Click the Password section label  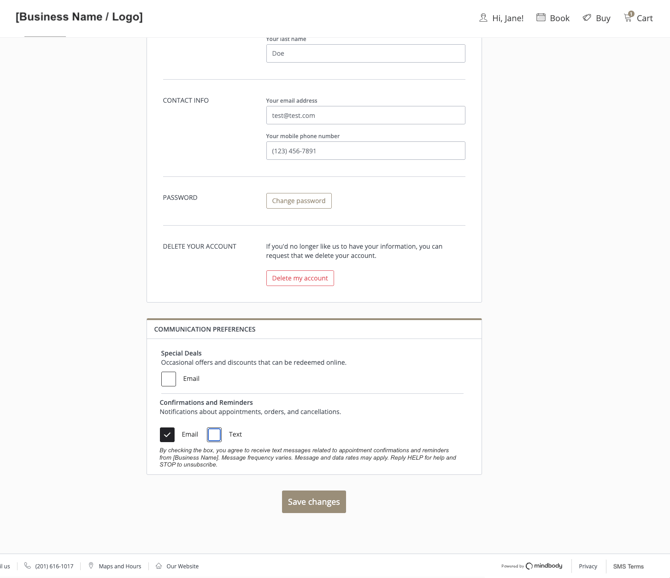coord(180,197)
